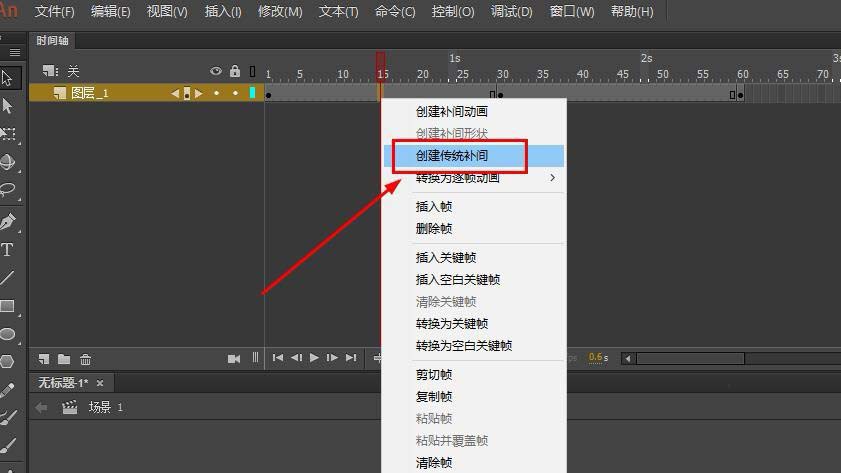Toggle show or hide all layers eye

(x=216, y=71)
